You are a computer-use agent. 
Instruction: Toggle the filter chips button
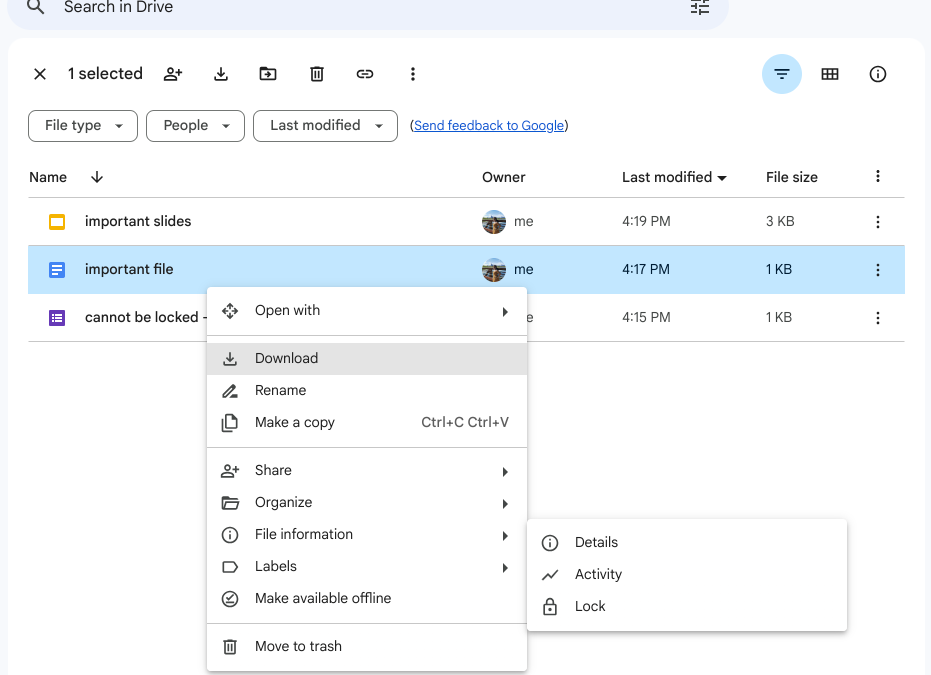[782, 74]
